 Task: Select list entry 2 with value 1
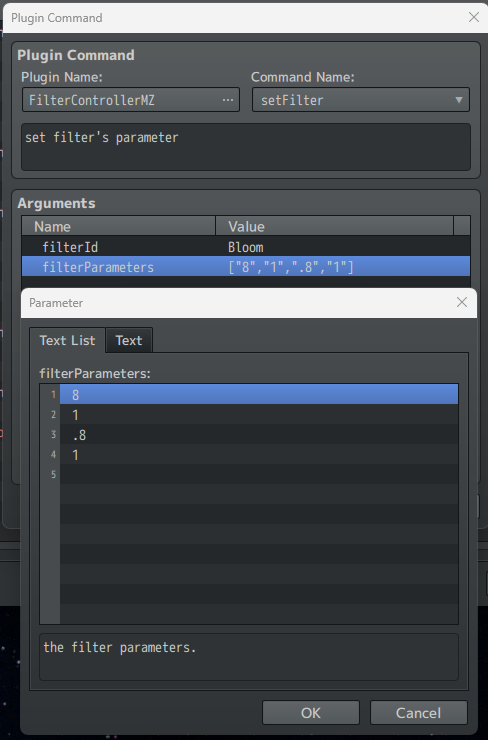point(259,414)
